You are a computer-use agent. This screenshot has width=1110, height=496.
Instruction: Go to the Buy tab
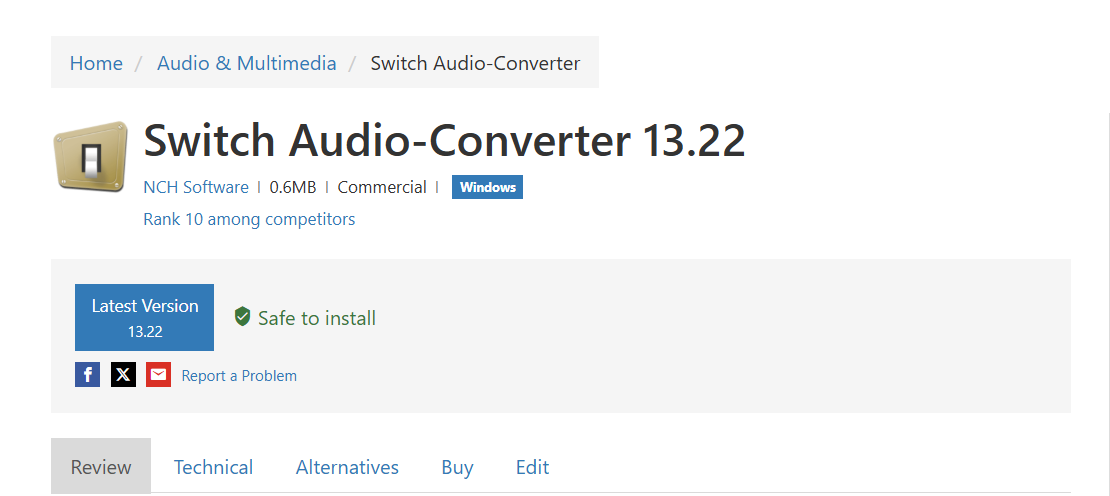pyautogui.click(x=457, y=467)
